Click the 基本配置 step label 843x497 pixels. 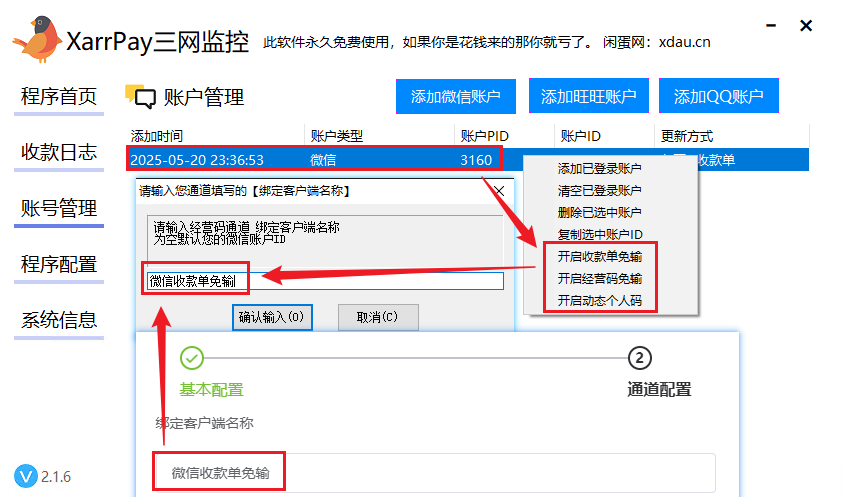(211, 389)
